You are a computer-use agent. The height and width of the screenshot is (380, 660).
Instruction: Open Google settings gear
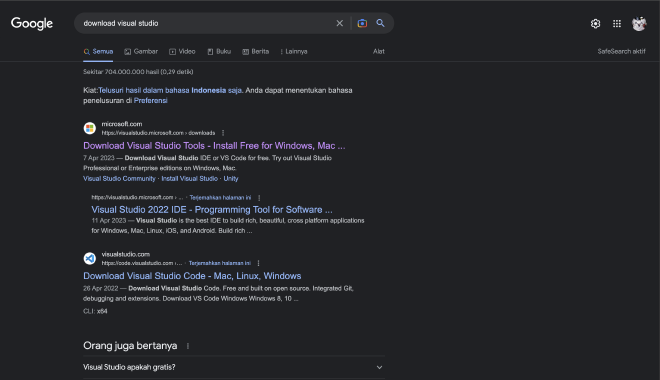[x=595, y=24]
